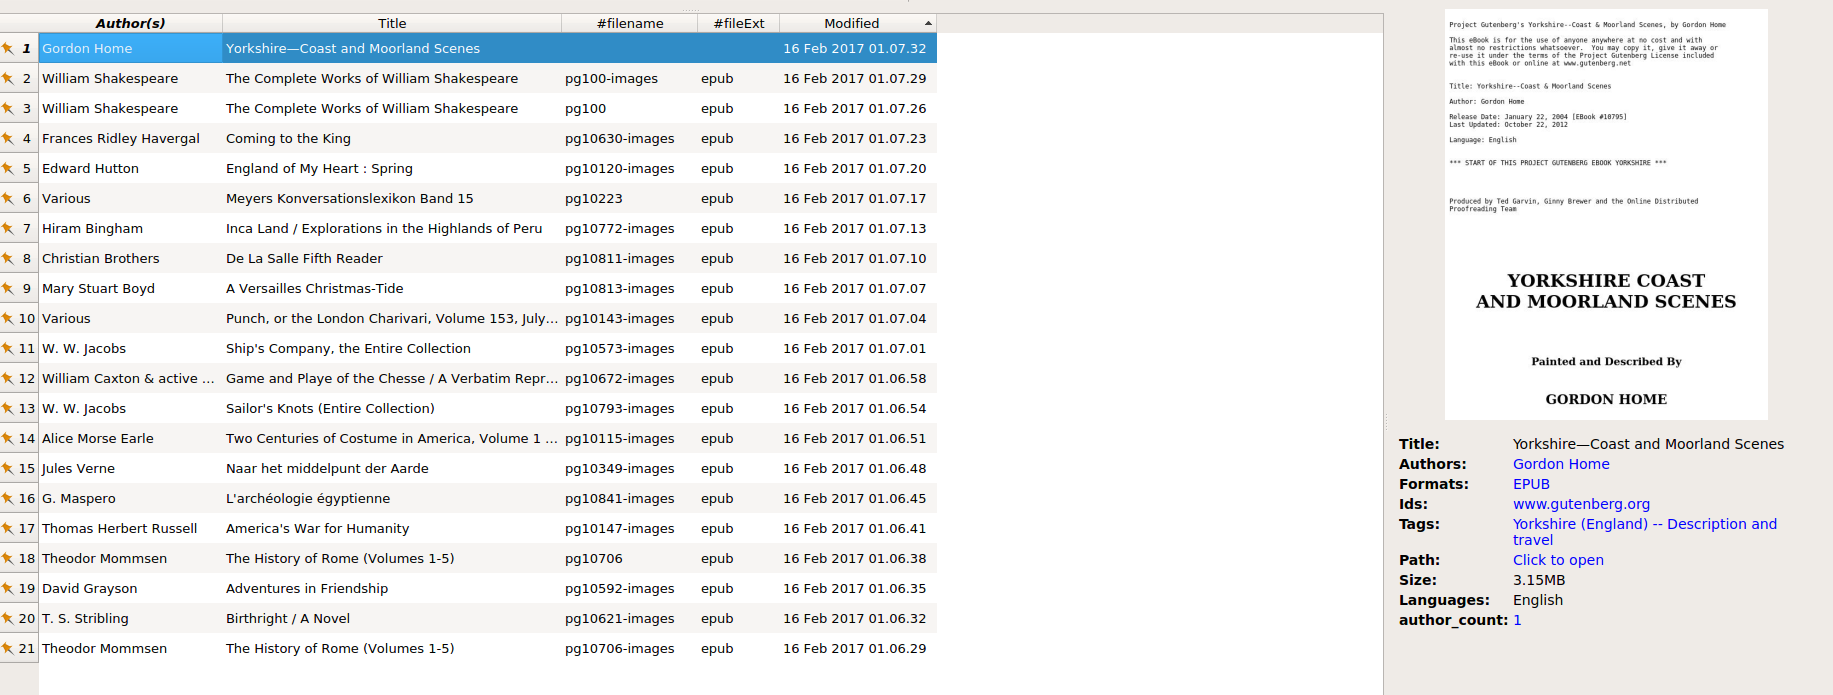
Task: Sort by the #filename column header
Action: pos(630,23)
